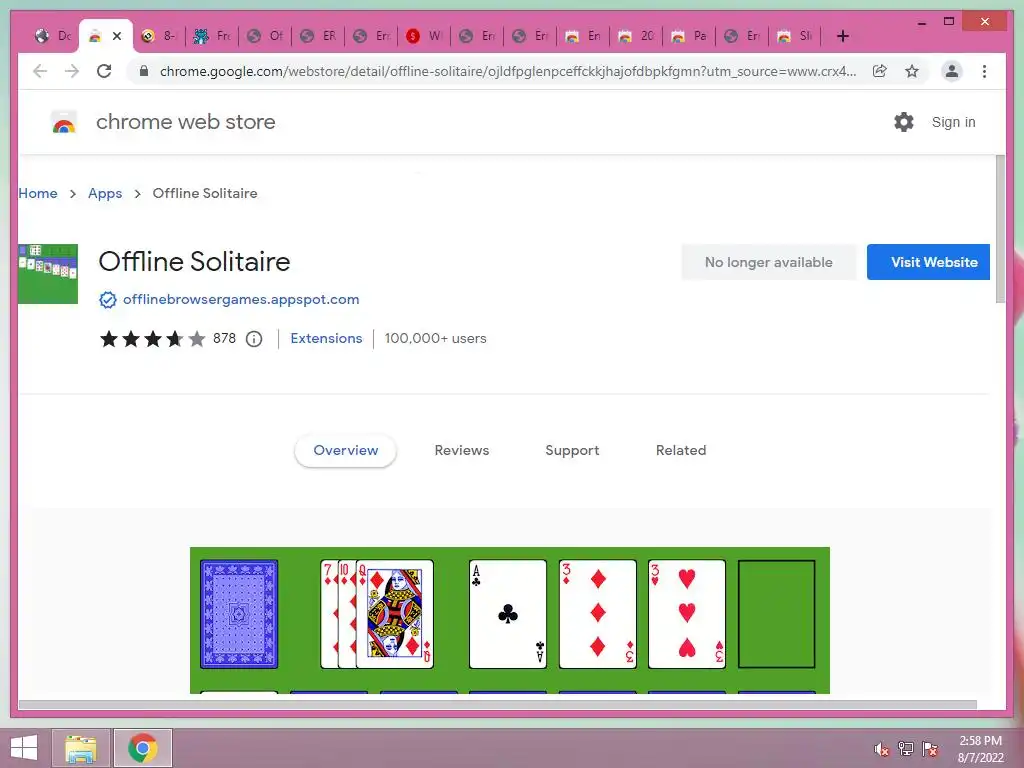Open the Related tab
This screenshot has height=768, width=1024.
[x=681, y=451]
